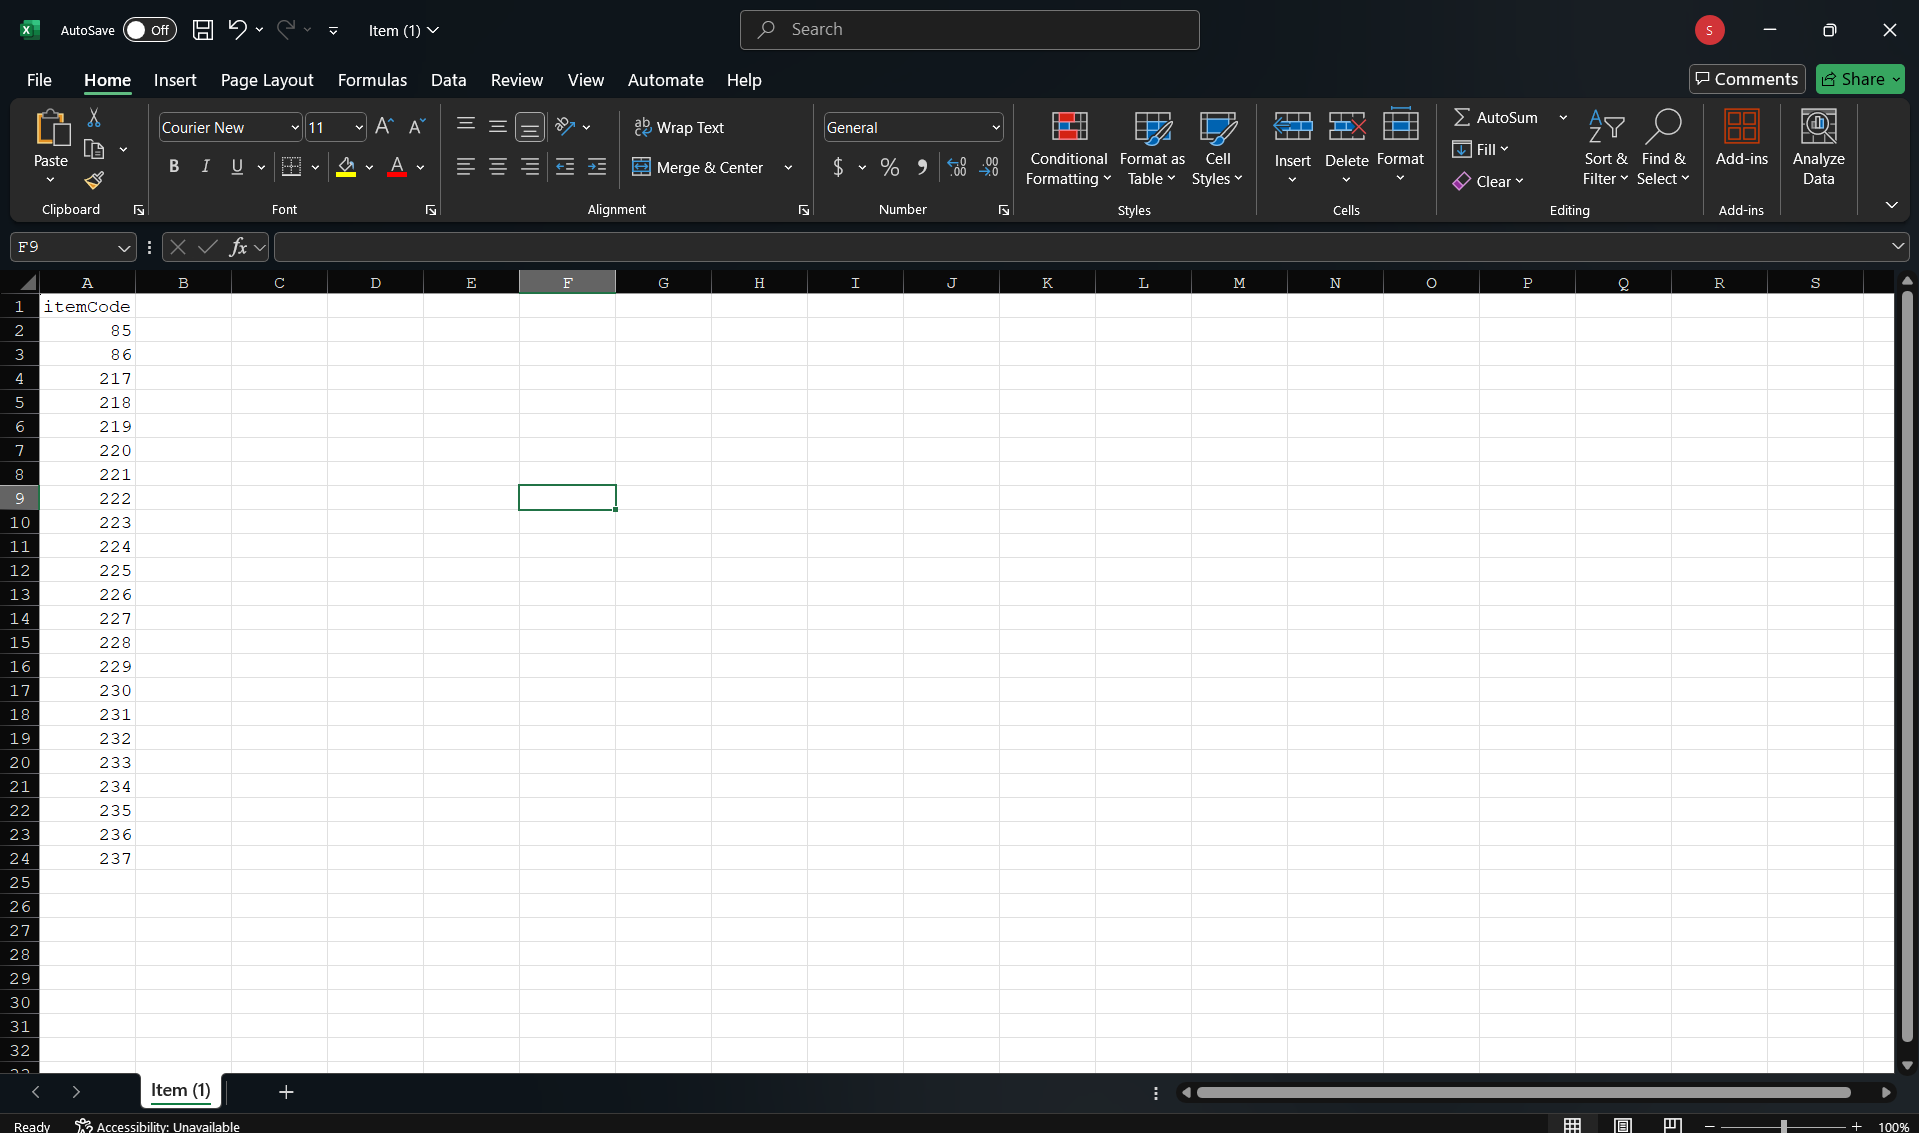This screenshot has width=1919, height=1133.
Task: Apply the yellow fill color swatch
Action: [x=346, y=168]
